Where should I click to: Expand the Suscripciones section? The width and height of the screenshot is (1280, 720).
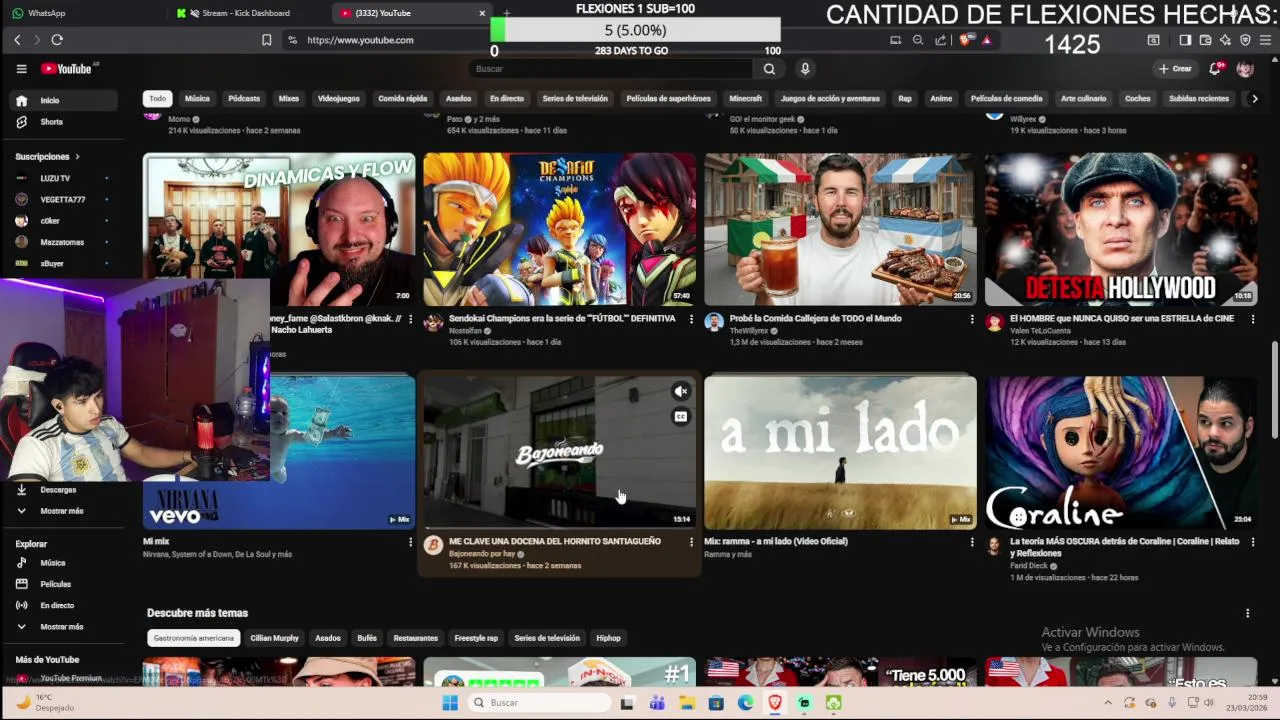click(x=47, y=157)
